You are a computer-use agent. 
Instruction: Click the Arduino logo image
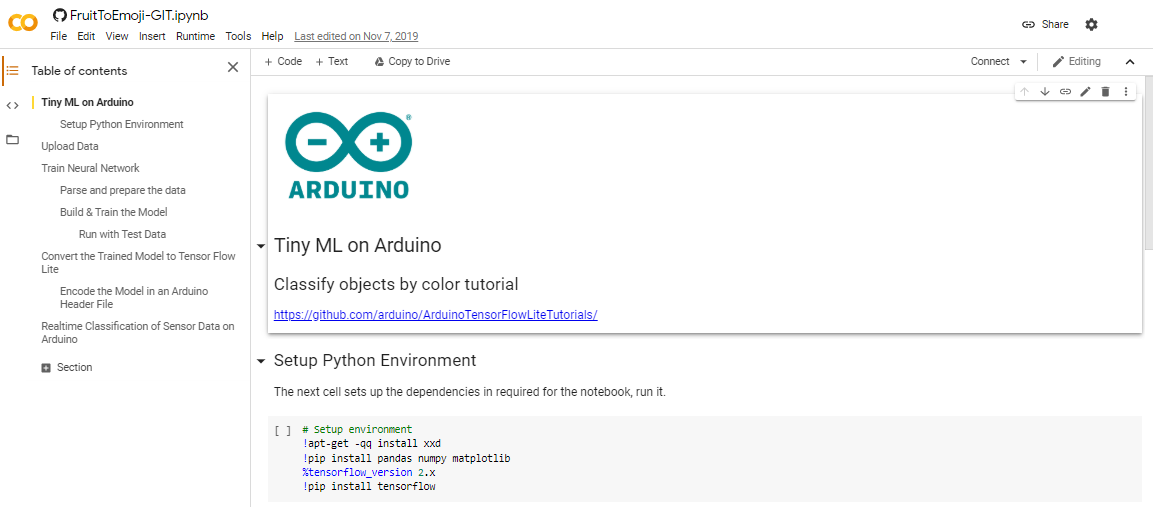349,155
